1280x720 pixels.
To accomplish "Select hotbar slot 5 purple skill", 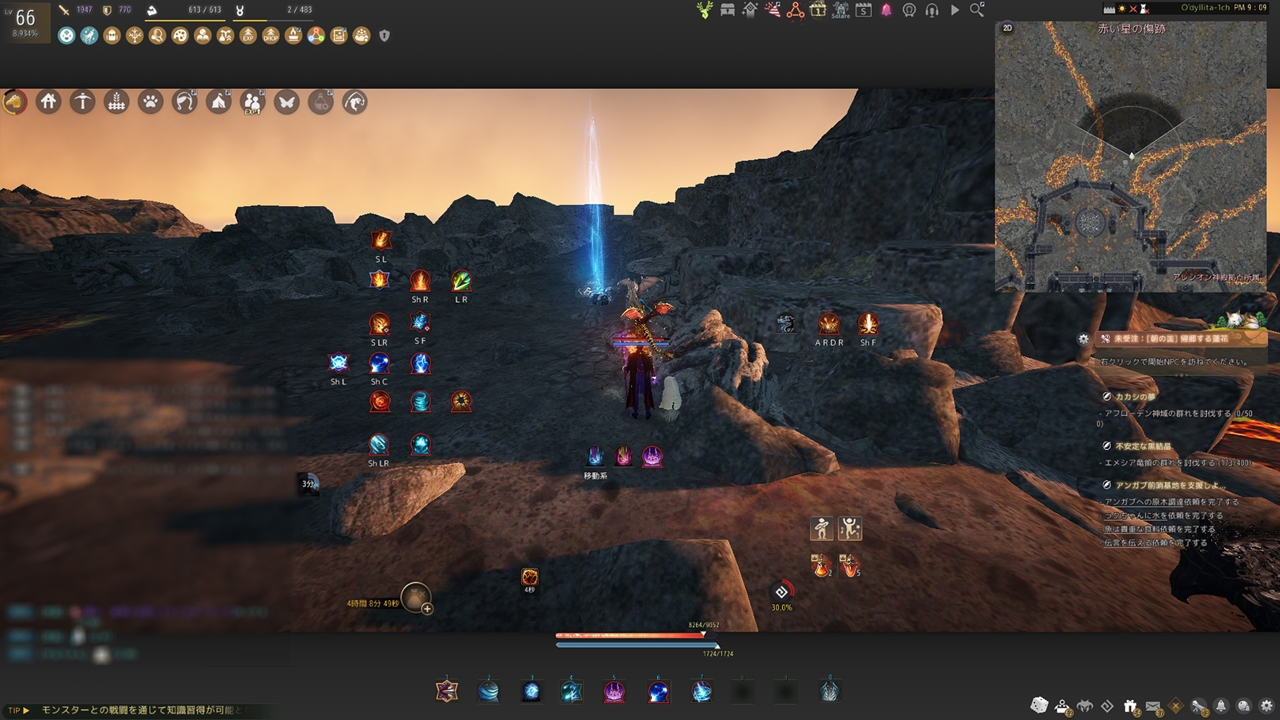I will point(615,690).
